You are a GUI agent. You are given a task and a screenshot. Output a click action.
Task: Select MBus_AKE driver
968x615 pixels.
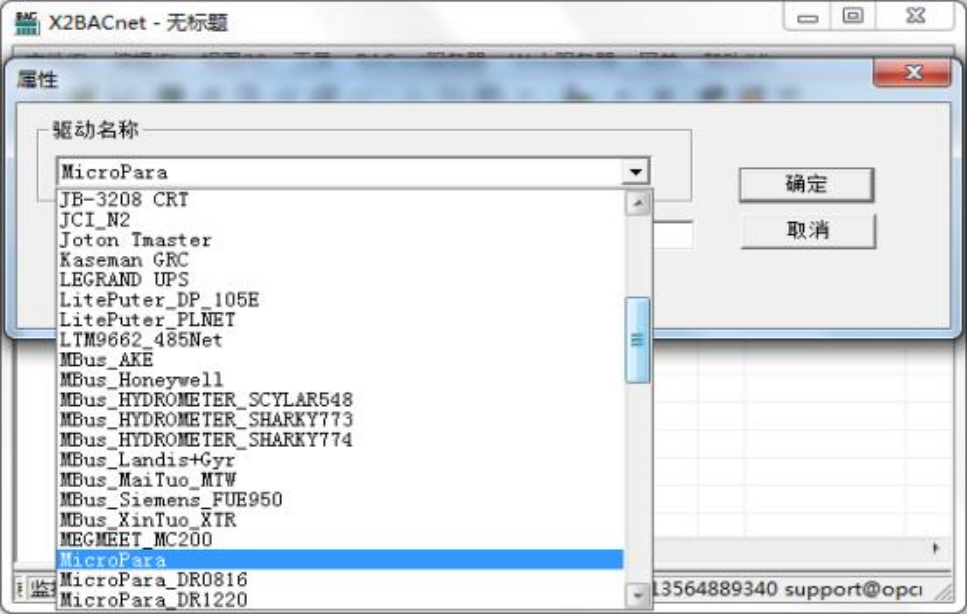(340, 359)
